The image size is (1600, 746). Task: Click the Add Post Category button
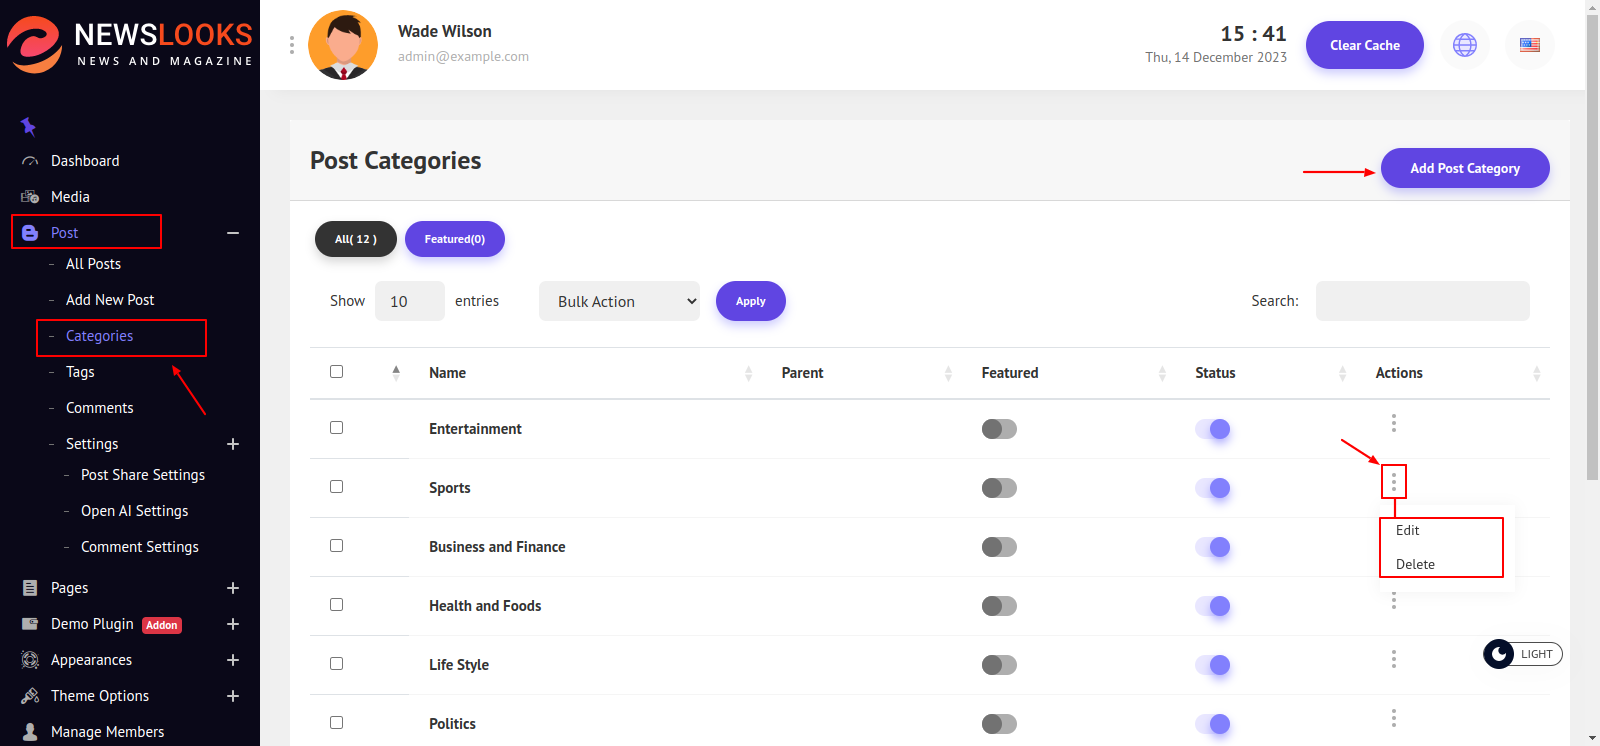1464,168
